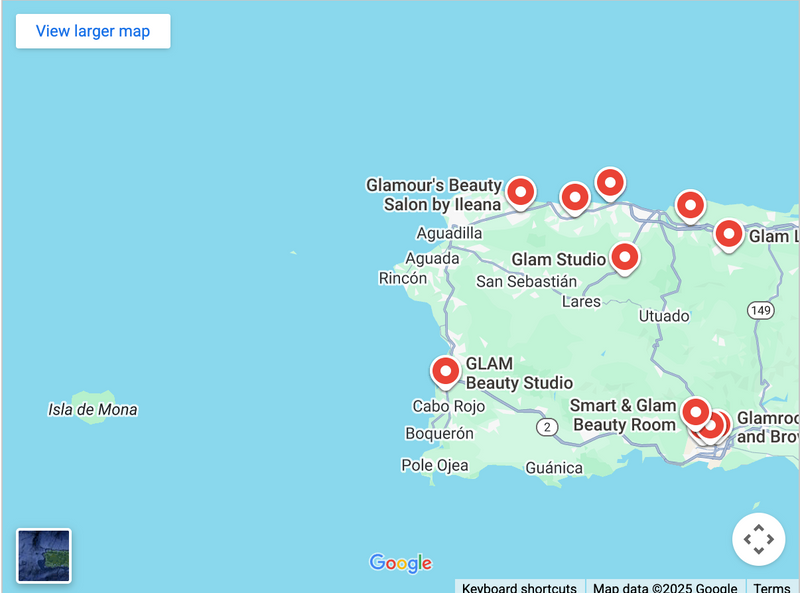This screenshot has height=593, width=800.
Task: Click the Aguadilla city label
Action: [x=449, y=233]
